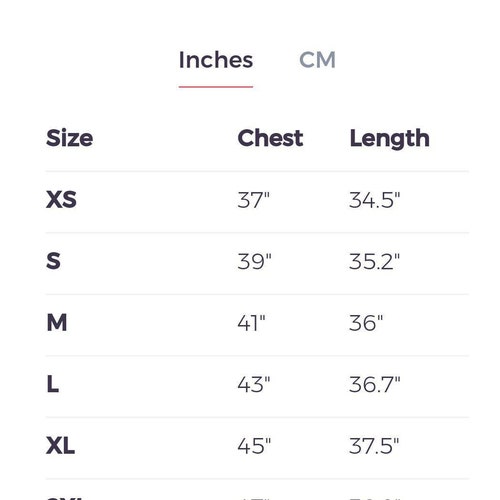Click the 36.7" length value
The image size is (500, 500).
(374, 384)
